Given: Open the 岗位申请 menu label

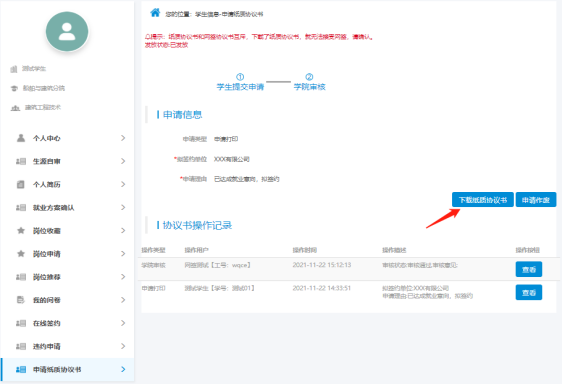Looking at the screenshot, I should click(47, 254).
